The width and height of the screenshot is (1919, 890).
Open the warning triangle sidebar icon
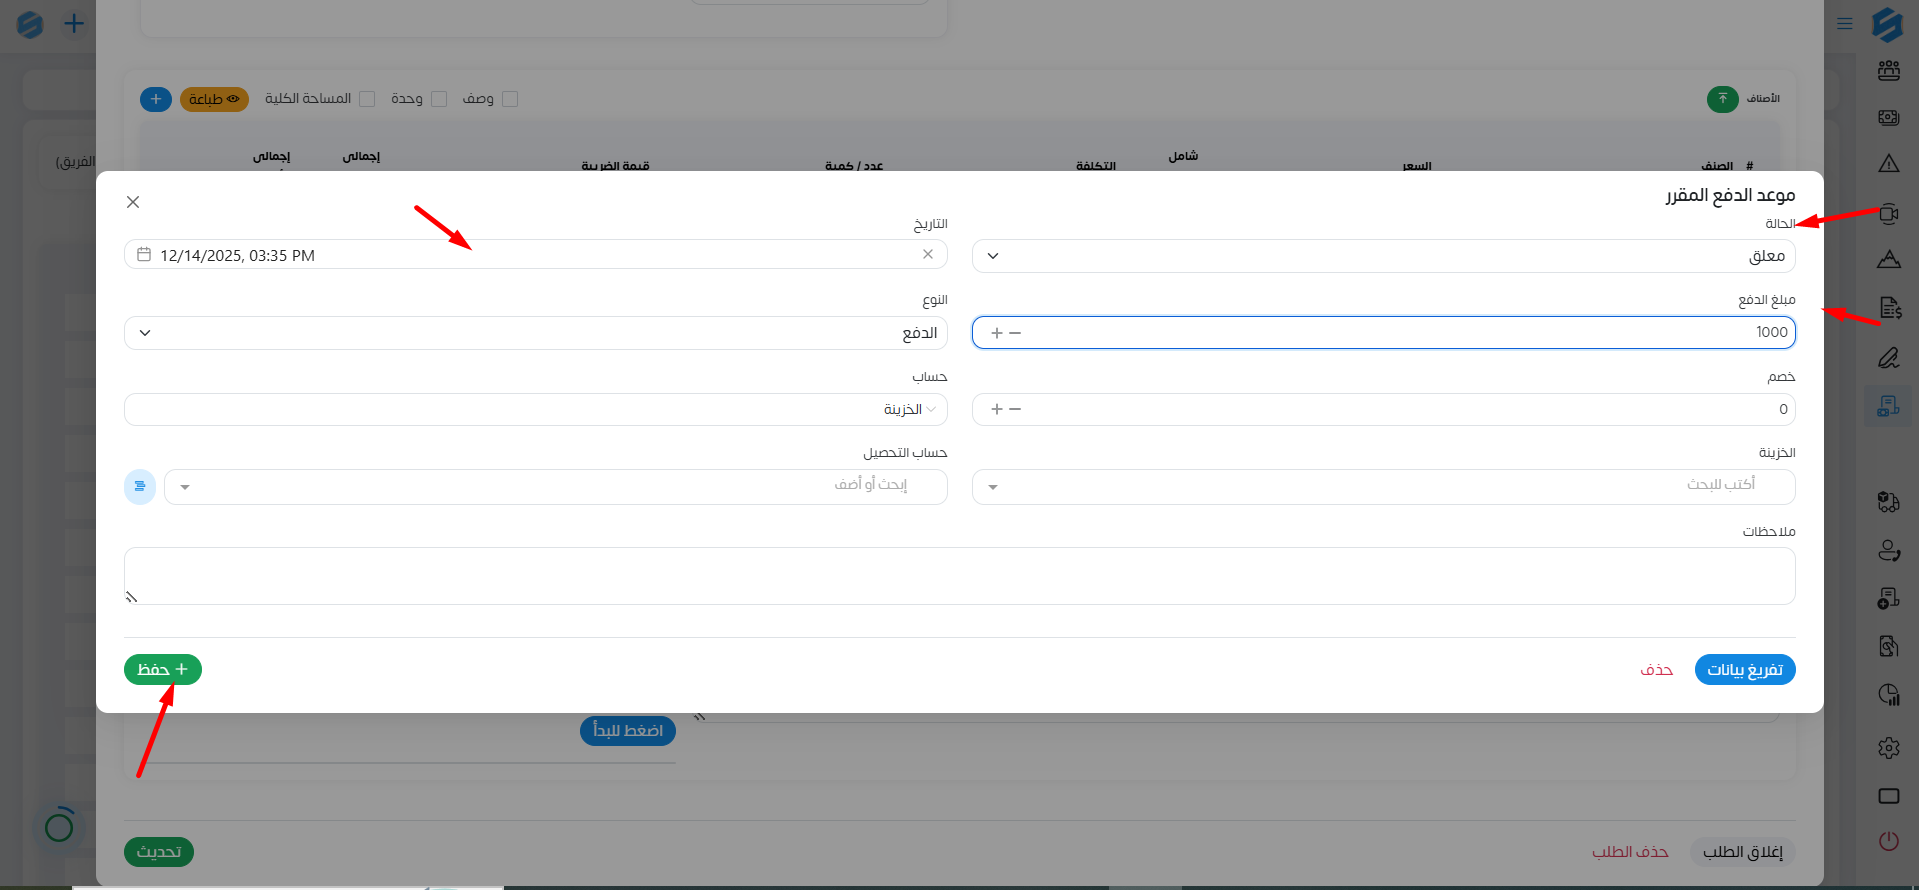1888,164
